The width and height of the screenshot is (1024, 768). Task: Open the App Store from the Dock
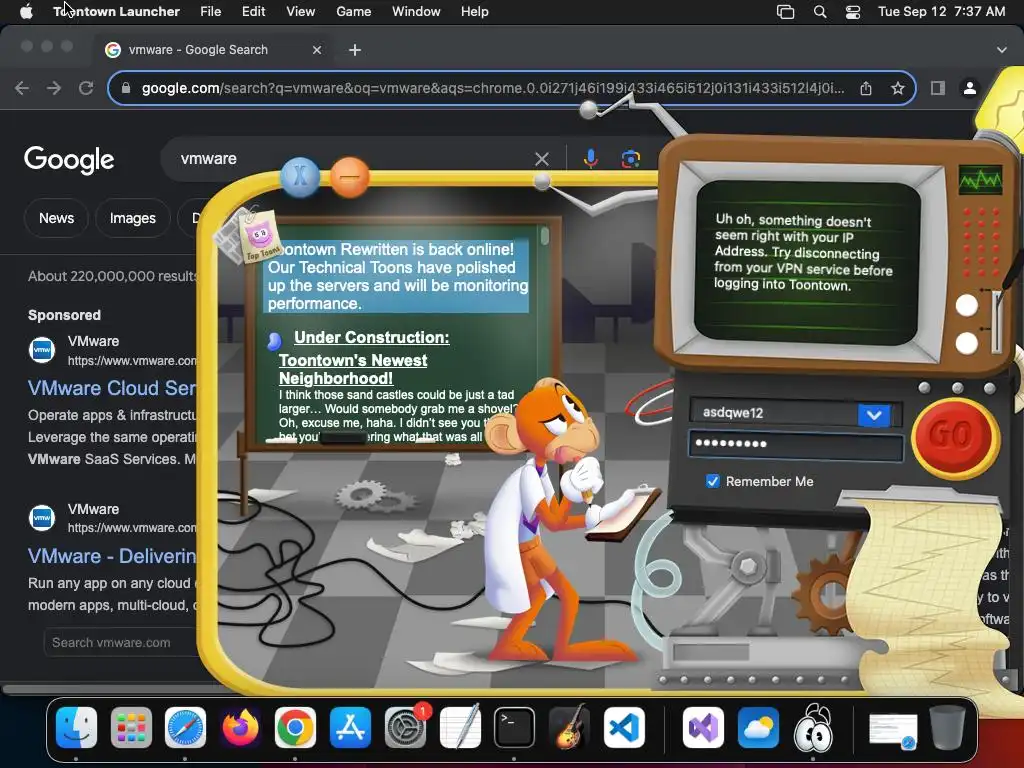point(350,728)
